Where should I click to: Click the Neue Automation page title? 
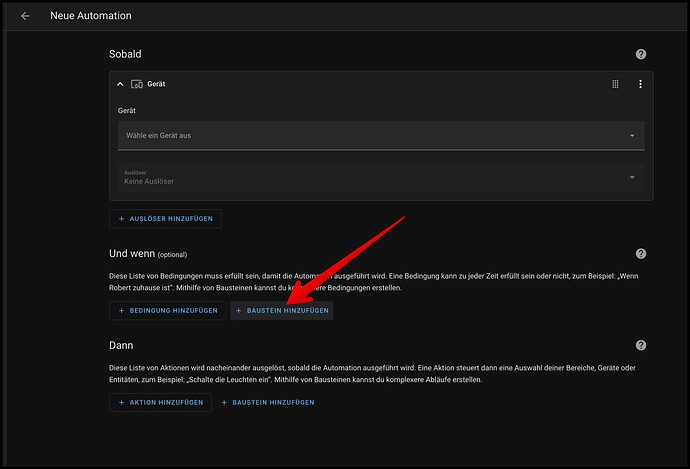pos(90,16)
